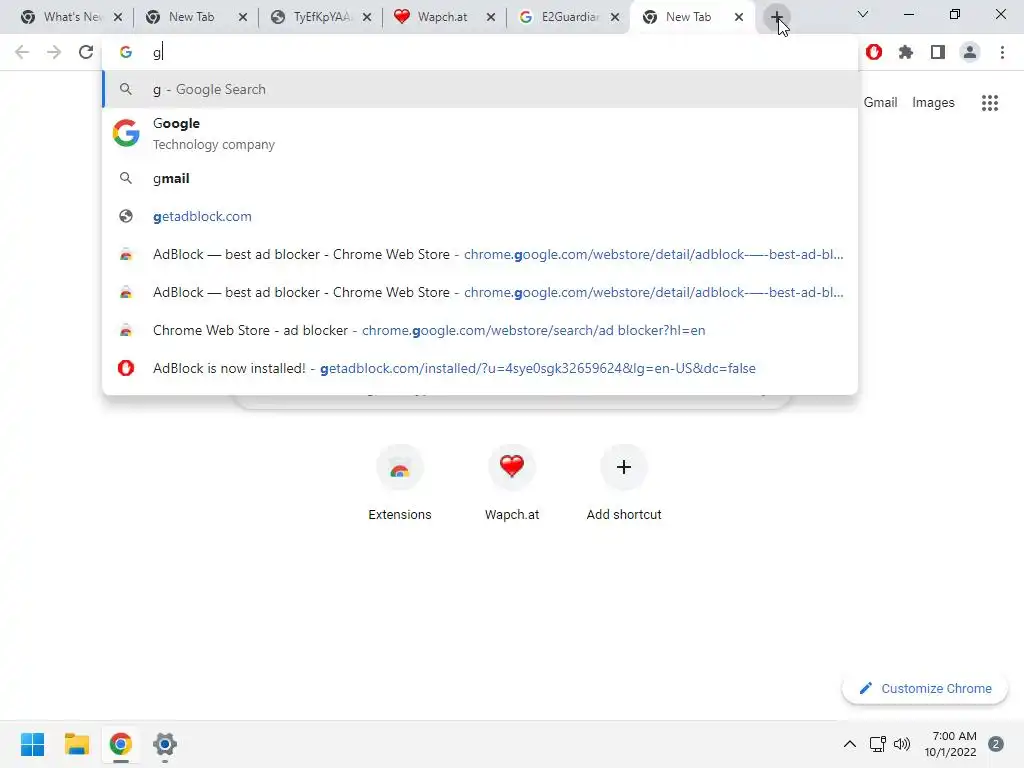Open the network status tray icon
Viewport: 1024px width, 768px height.
[x=878, y=744]
